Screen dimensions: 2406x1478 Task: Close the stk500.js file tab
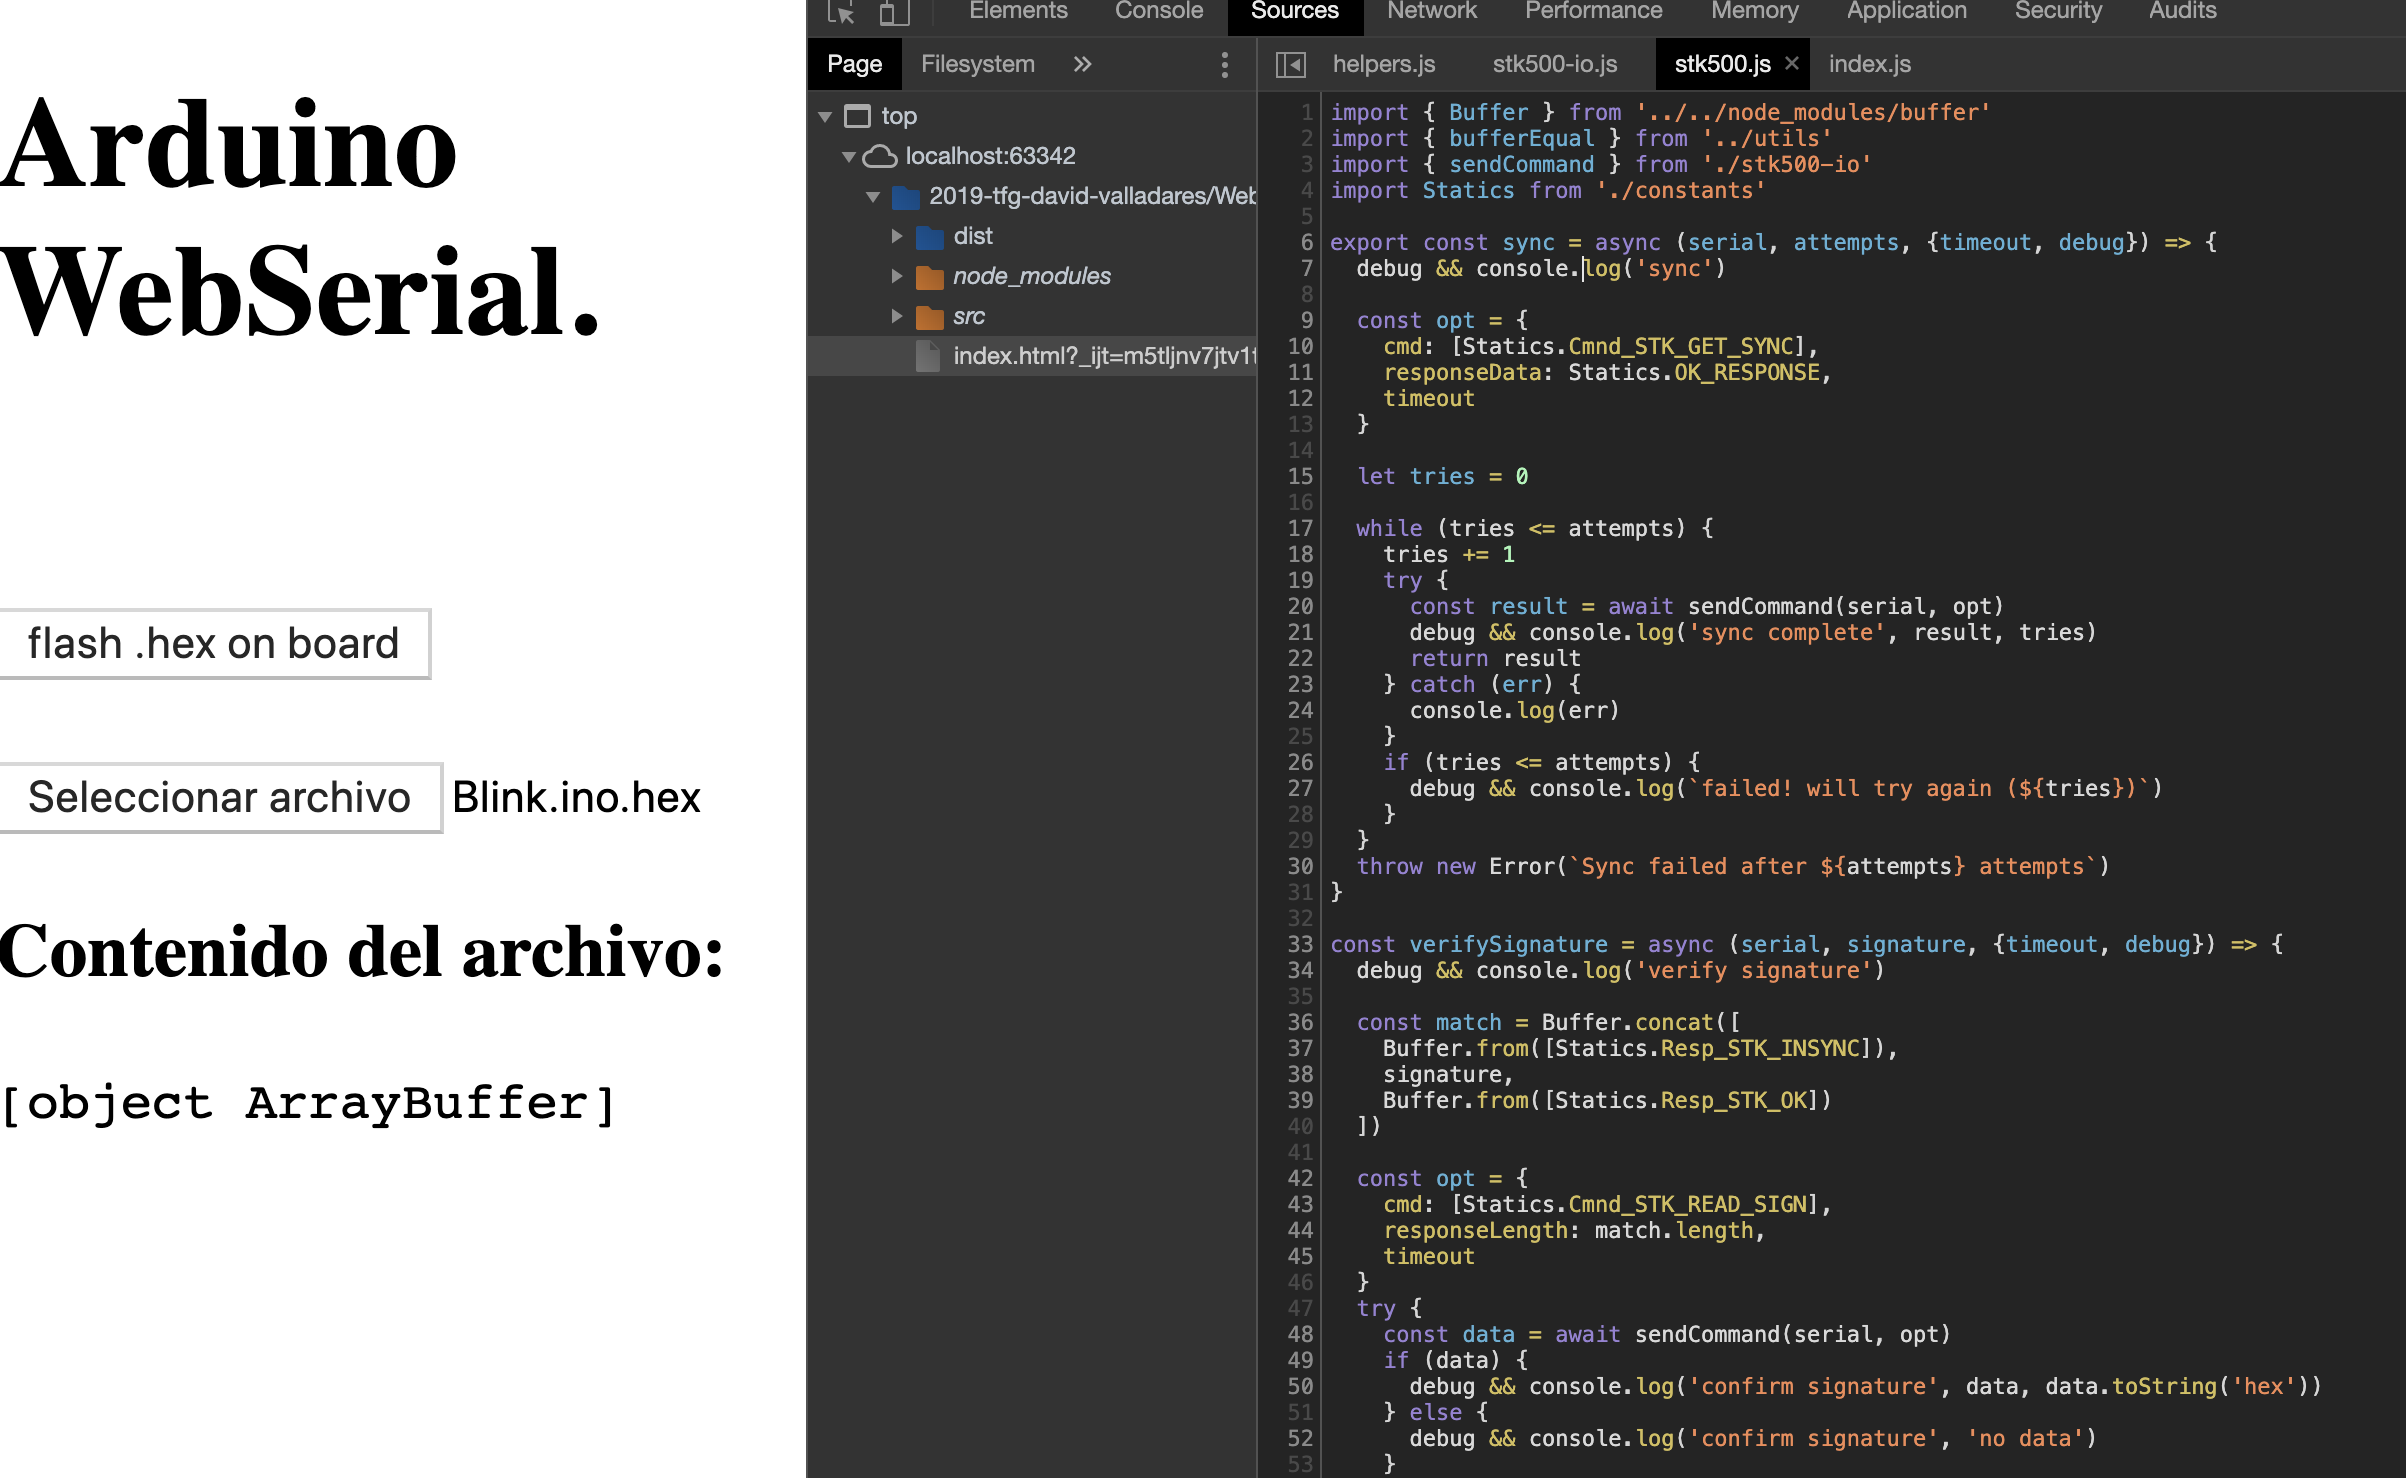click(1792, 63)
